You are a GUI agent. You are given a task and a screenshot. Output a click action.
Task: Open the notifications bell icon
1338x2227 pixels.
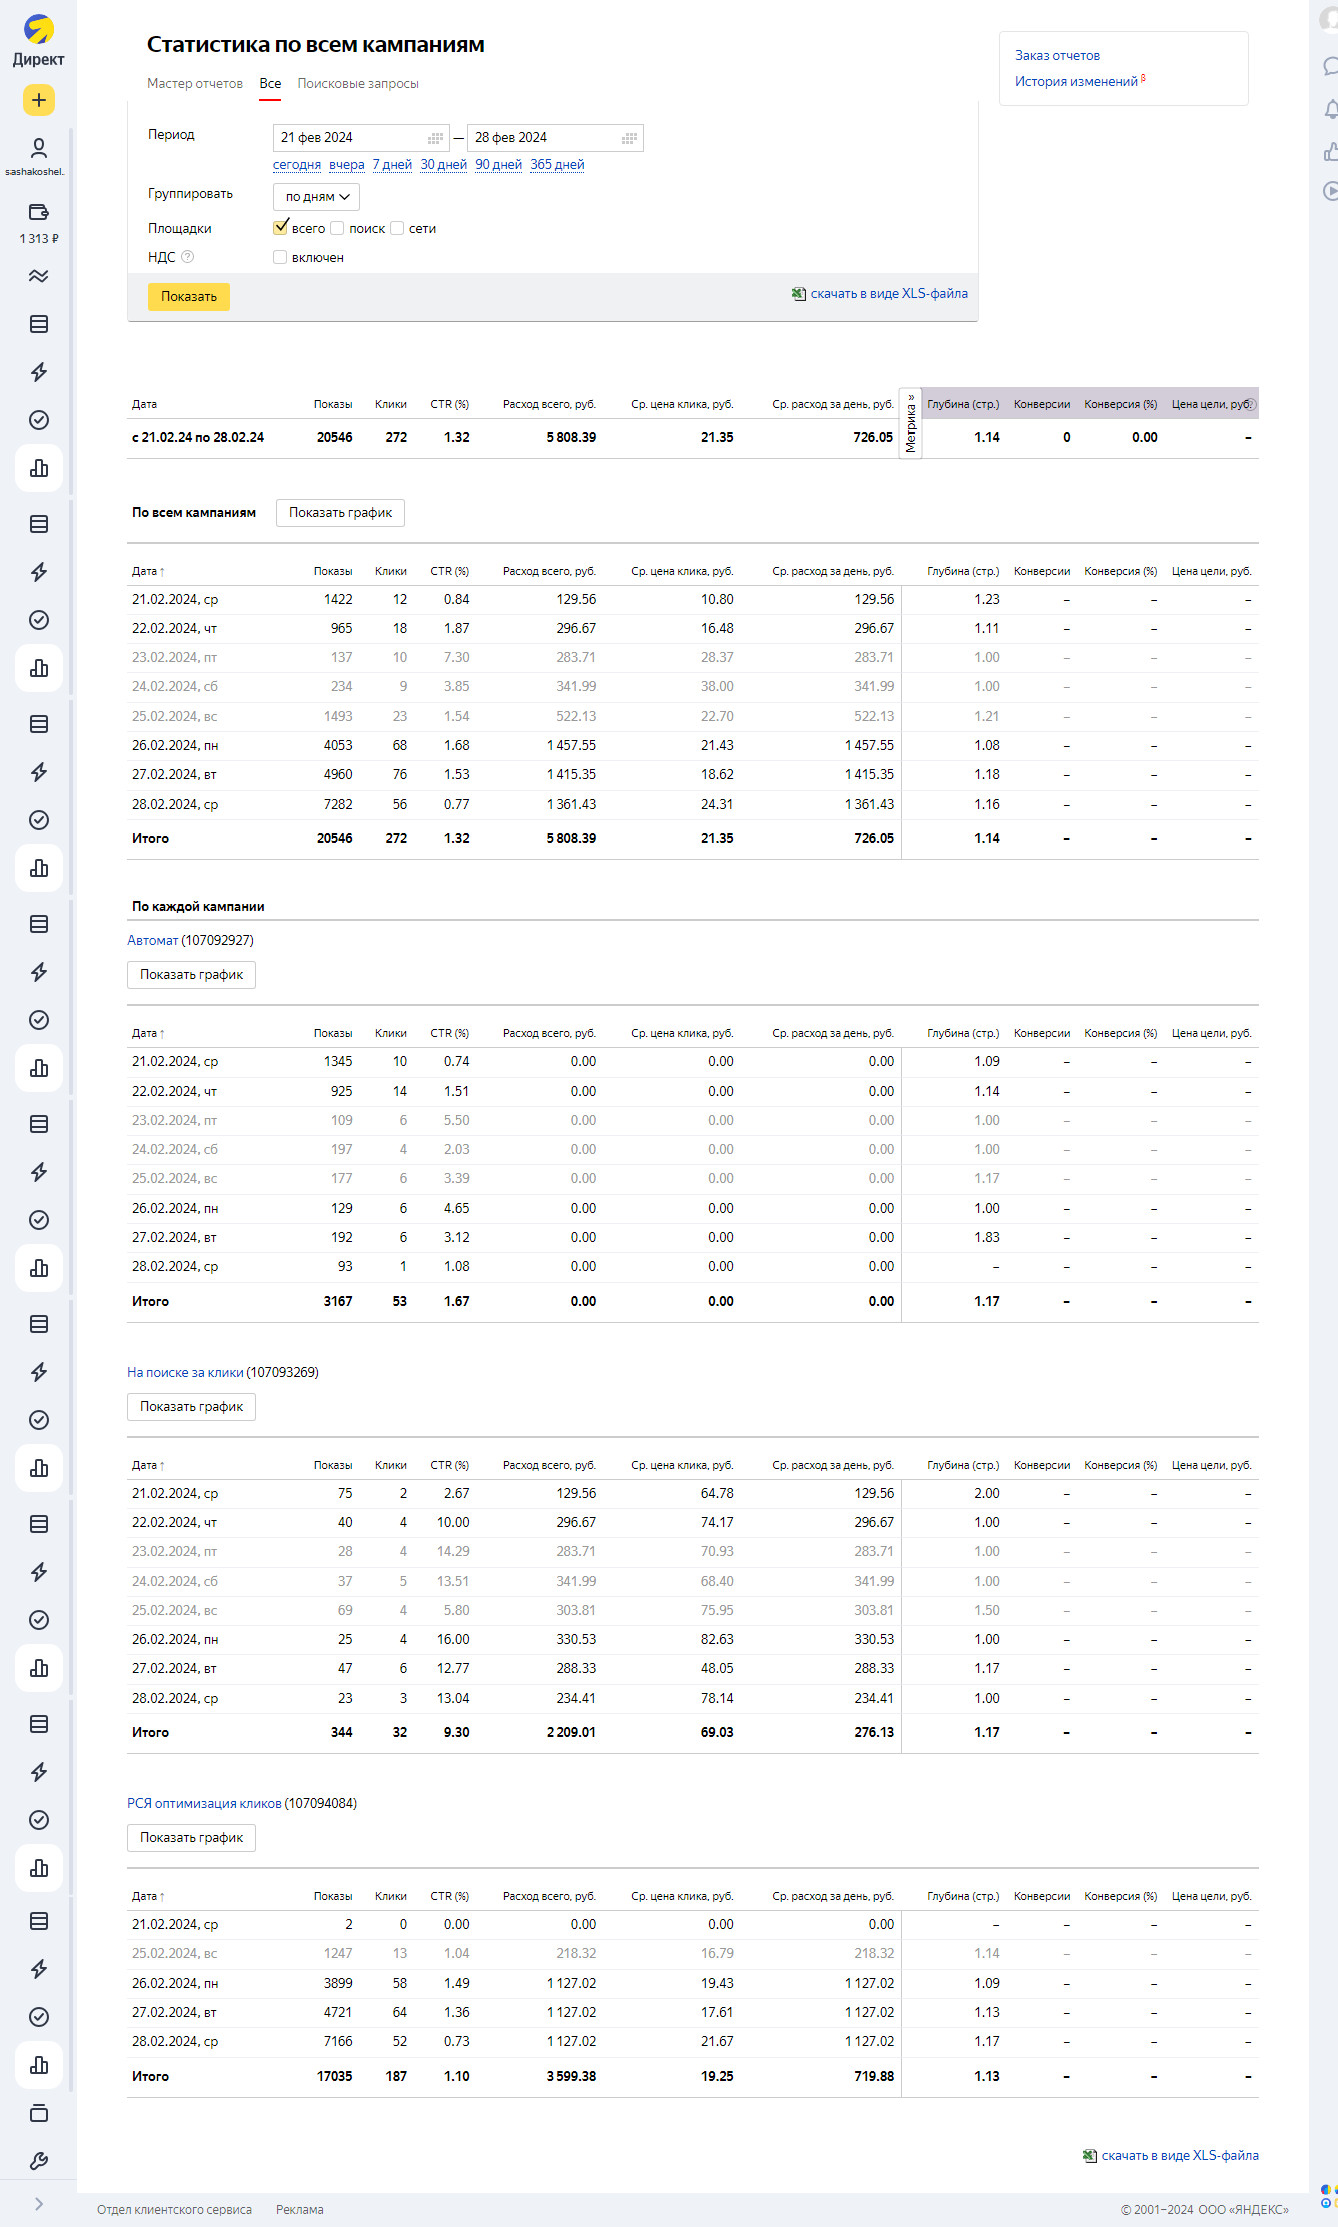[x=1330, y=109]
